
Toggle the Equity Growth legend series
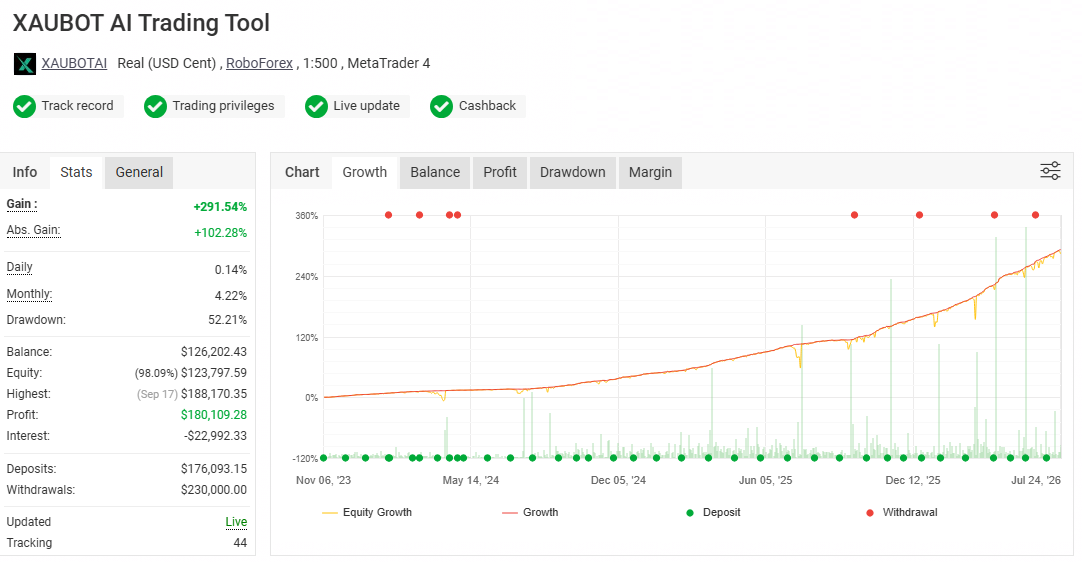click(x=367, y=512)
